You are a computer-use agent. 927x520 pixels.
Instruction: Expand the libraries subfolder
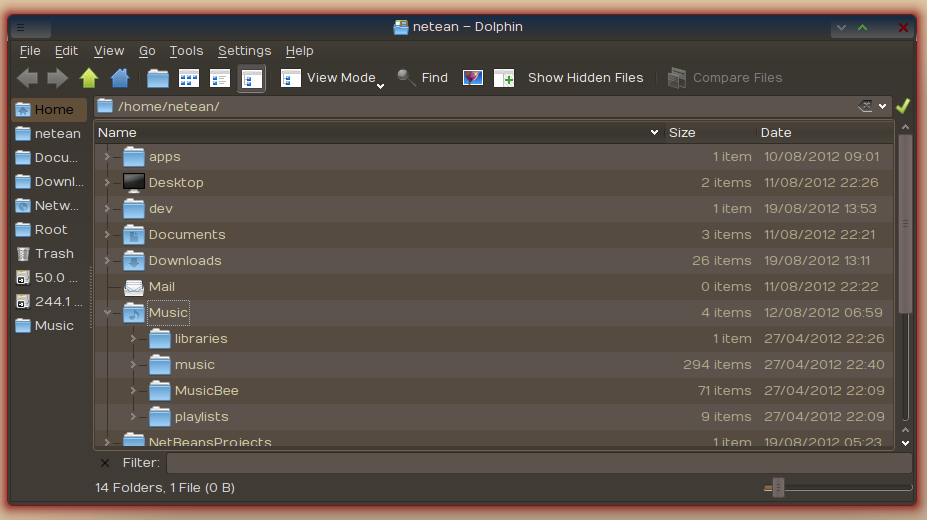(x=133, y=339)
